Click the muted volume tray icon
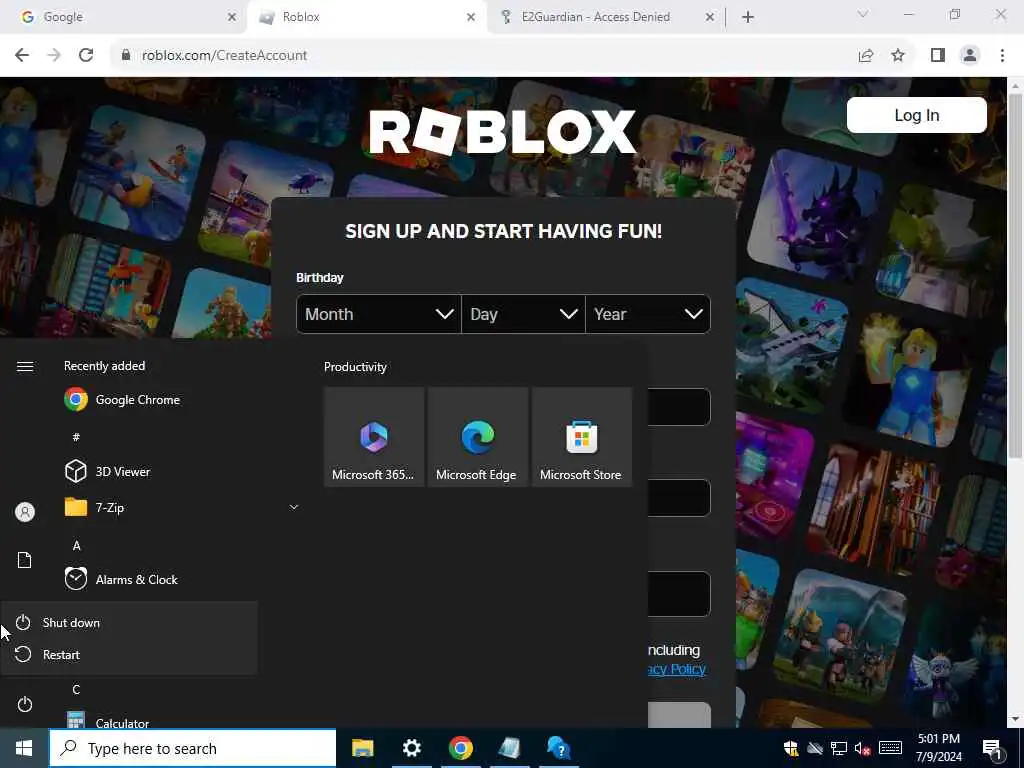 point(862,748)
